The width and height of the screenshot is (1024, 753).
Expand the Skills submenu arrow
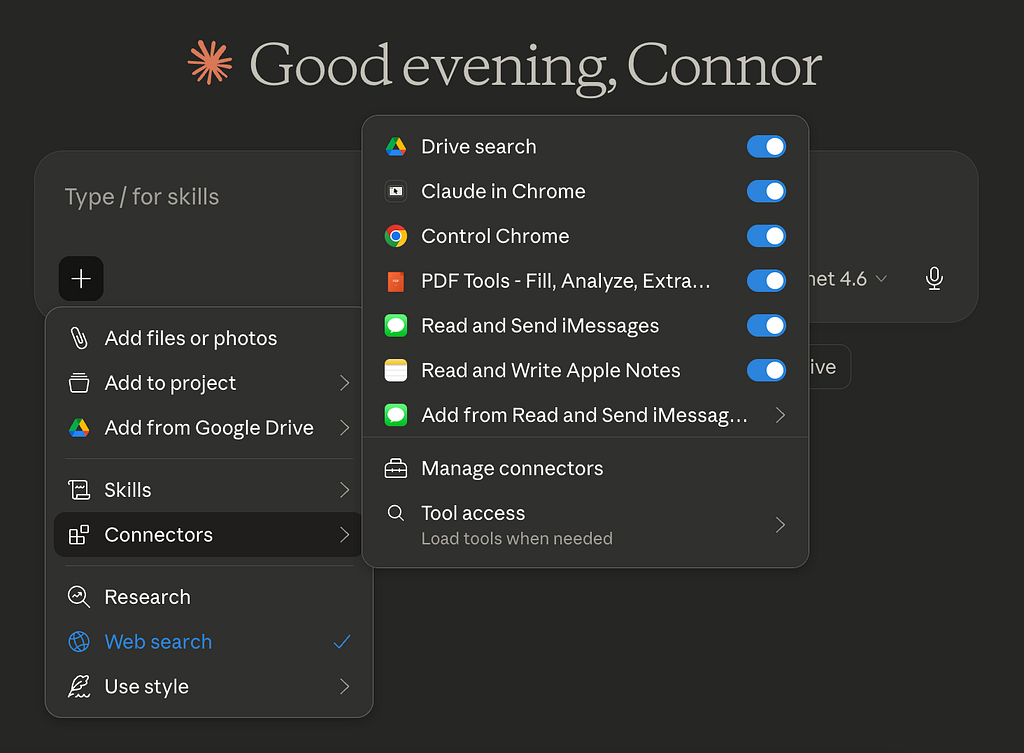pyautogui.click(x=345, y=490)
